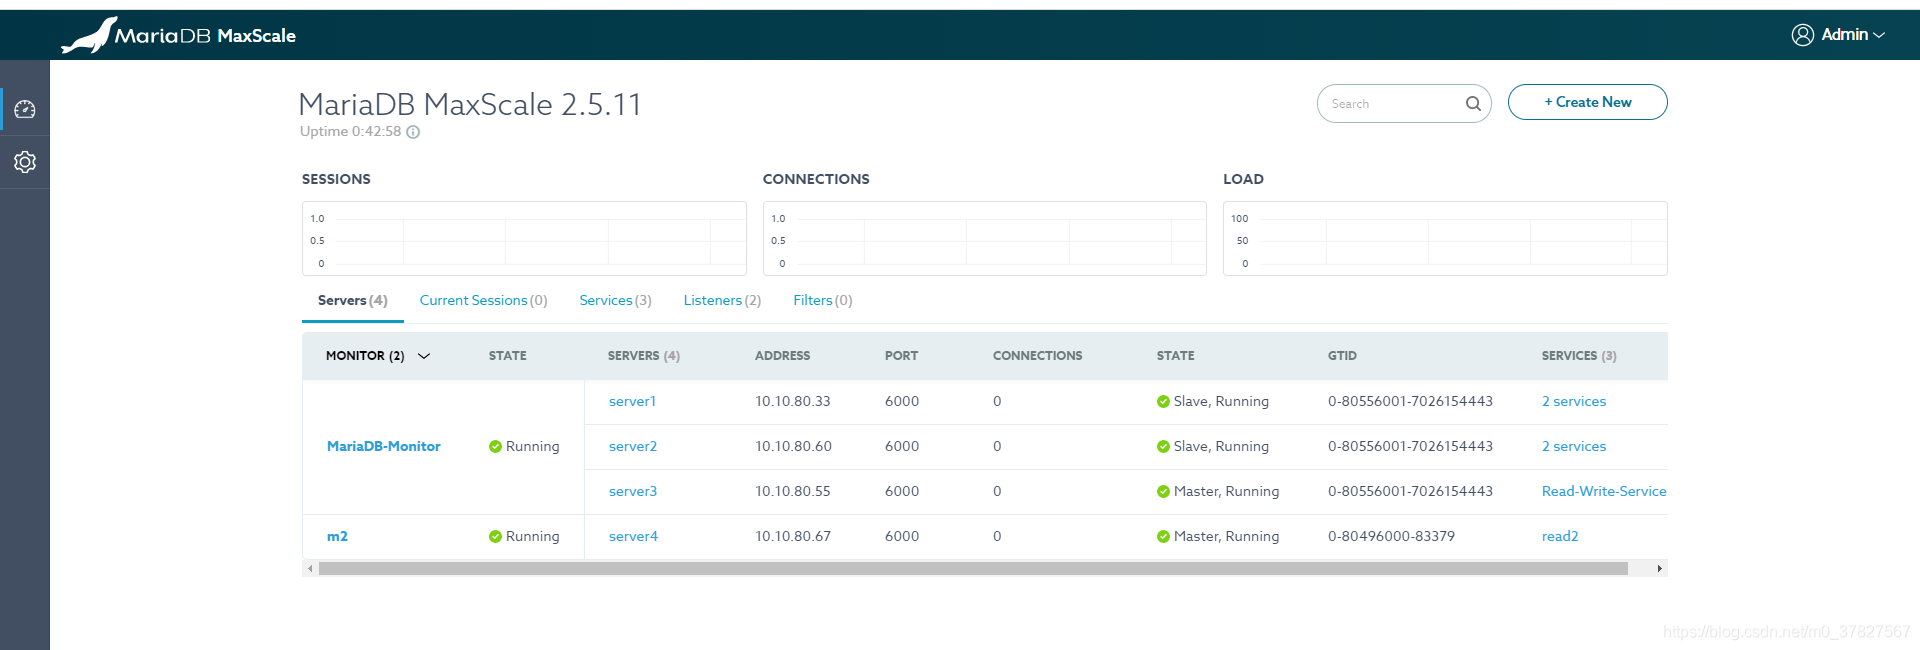Click the SERVICES (3) column header
The image size is (1920, 650).
pos(1579,356)
